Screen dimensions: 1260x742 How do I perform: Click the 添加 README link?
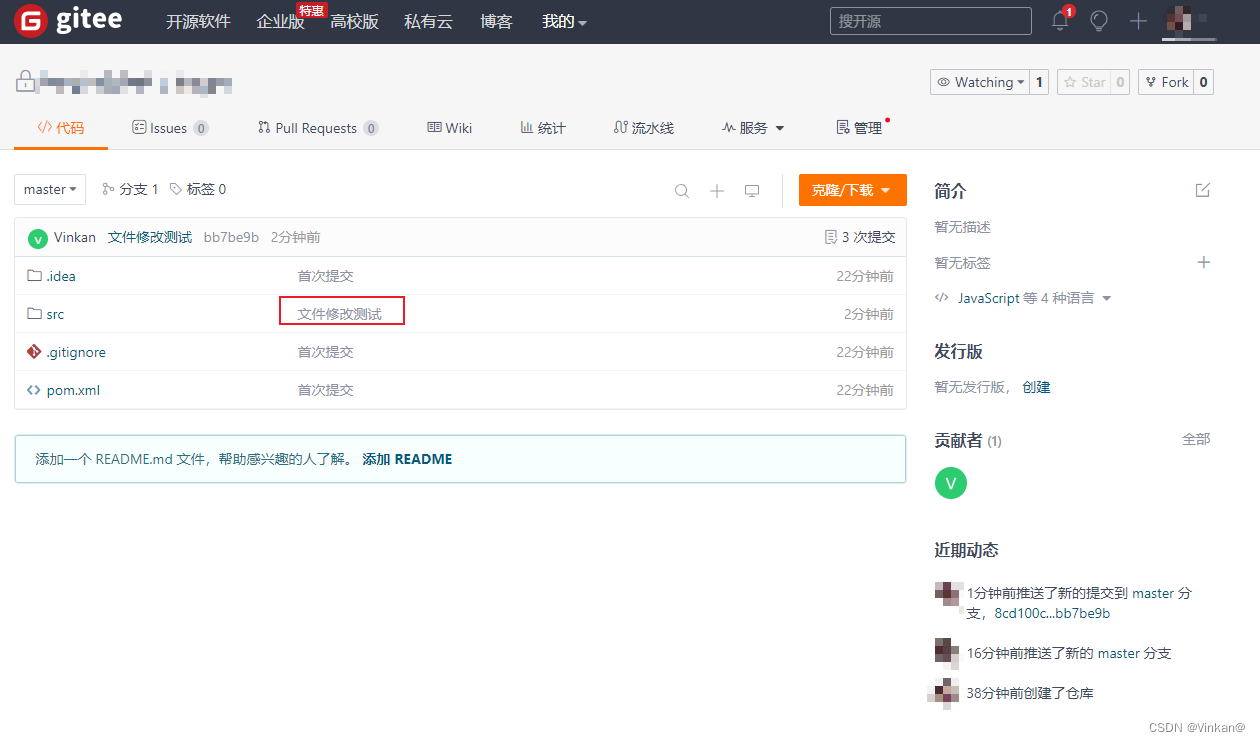(407, 459)
